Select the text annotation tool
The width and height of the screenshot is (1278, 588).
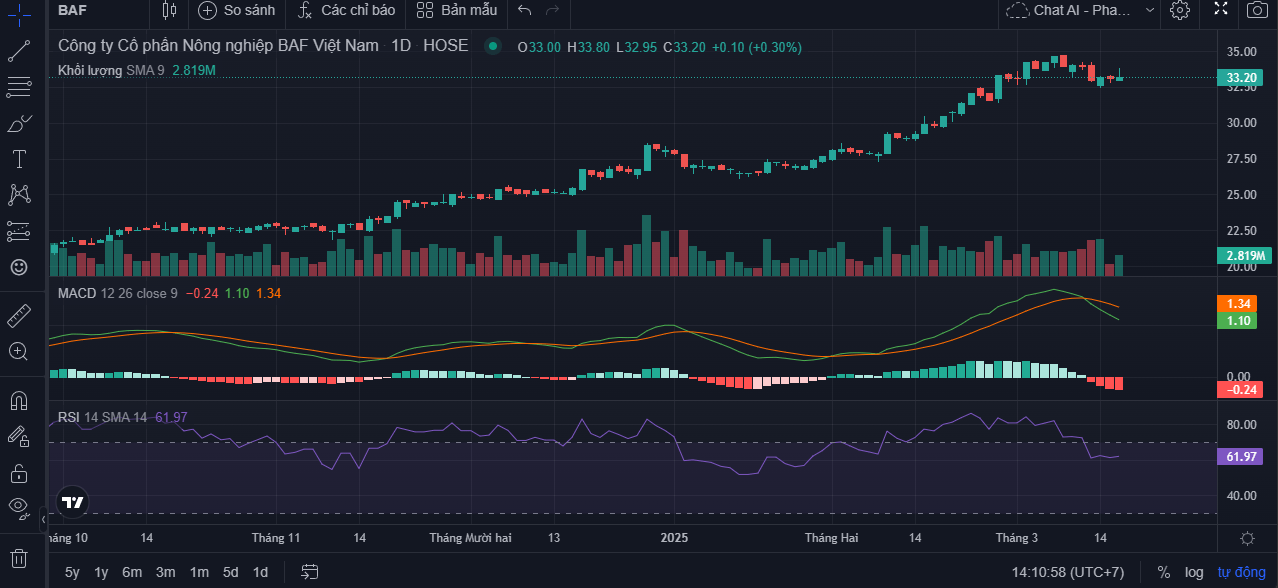click(x=19, y=159)
